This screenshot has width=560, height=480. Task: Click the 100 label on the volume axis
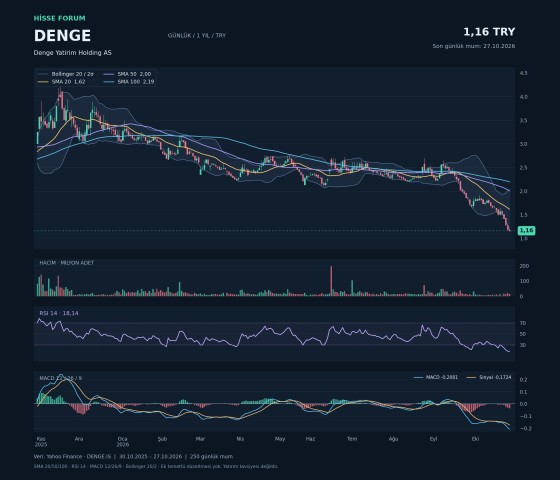[524, 281]
